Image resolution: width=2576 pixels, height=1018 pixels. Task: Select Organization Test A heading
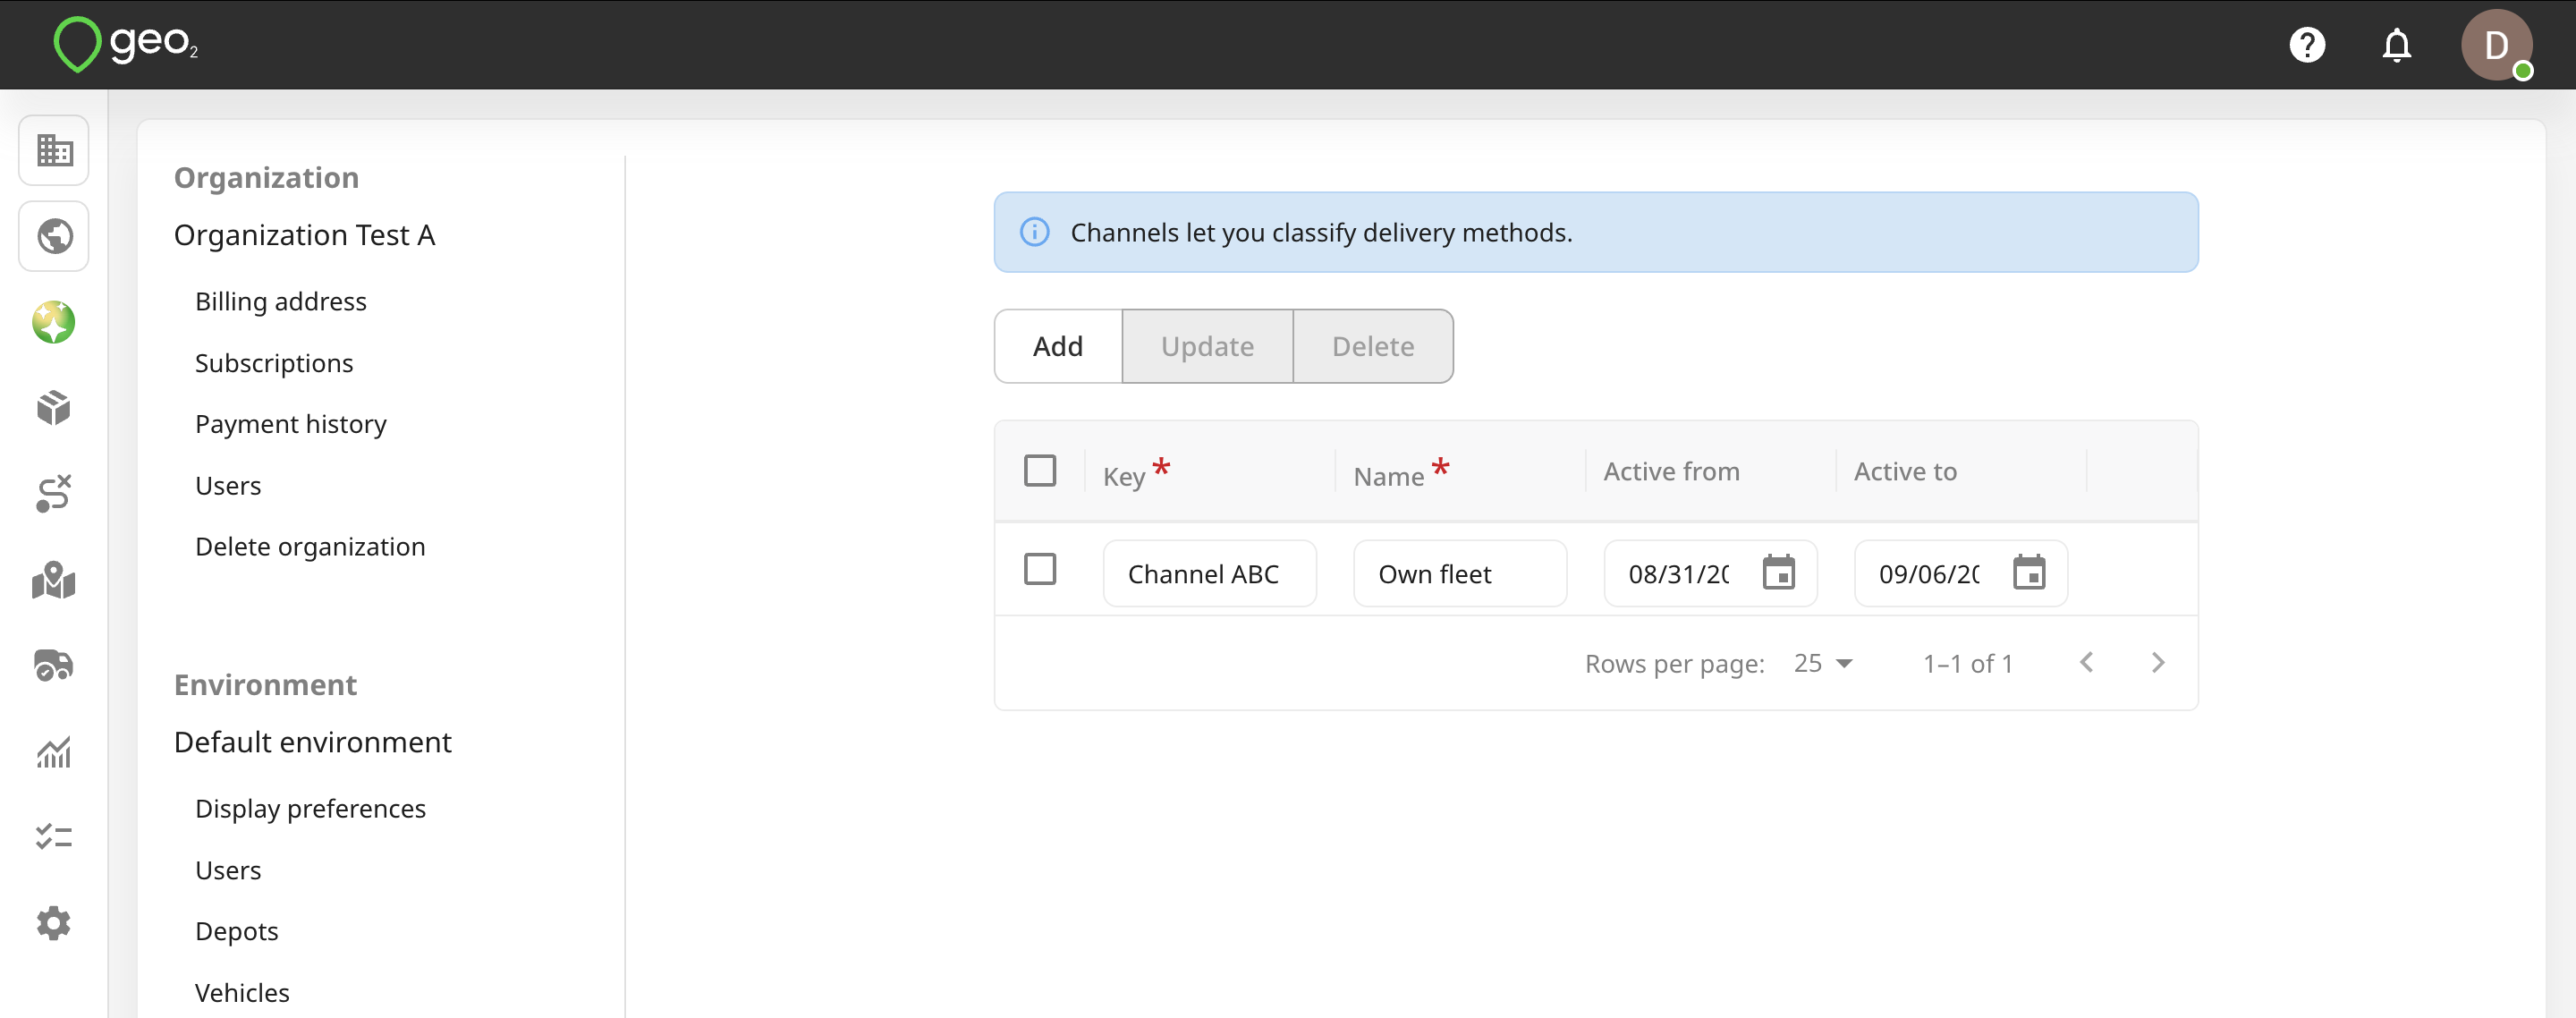(304, 235)
